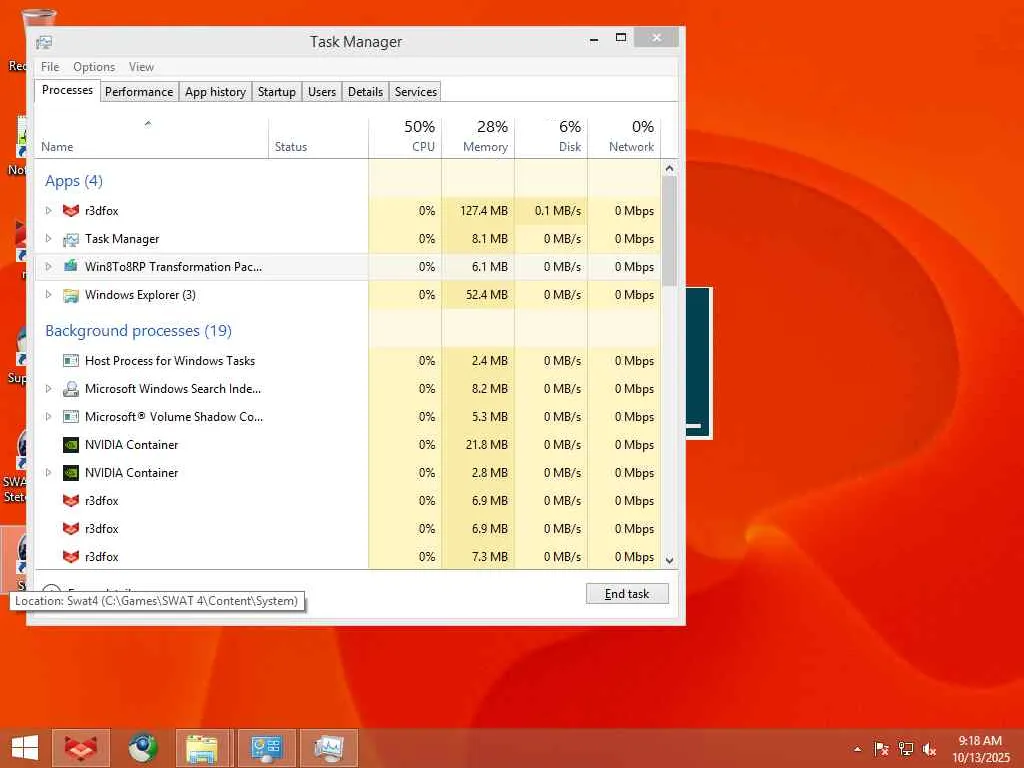This screenshot has height=768, width=1024.
Task: Expand Windows Explorer (3) entry
Action: point(48,295)
